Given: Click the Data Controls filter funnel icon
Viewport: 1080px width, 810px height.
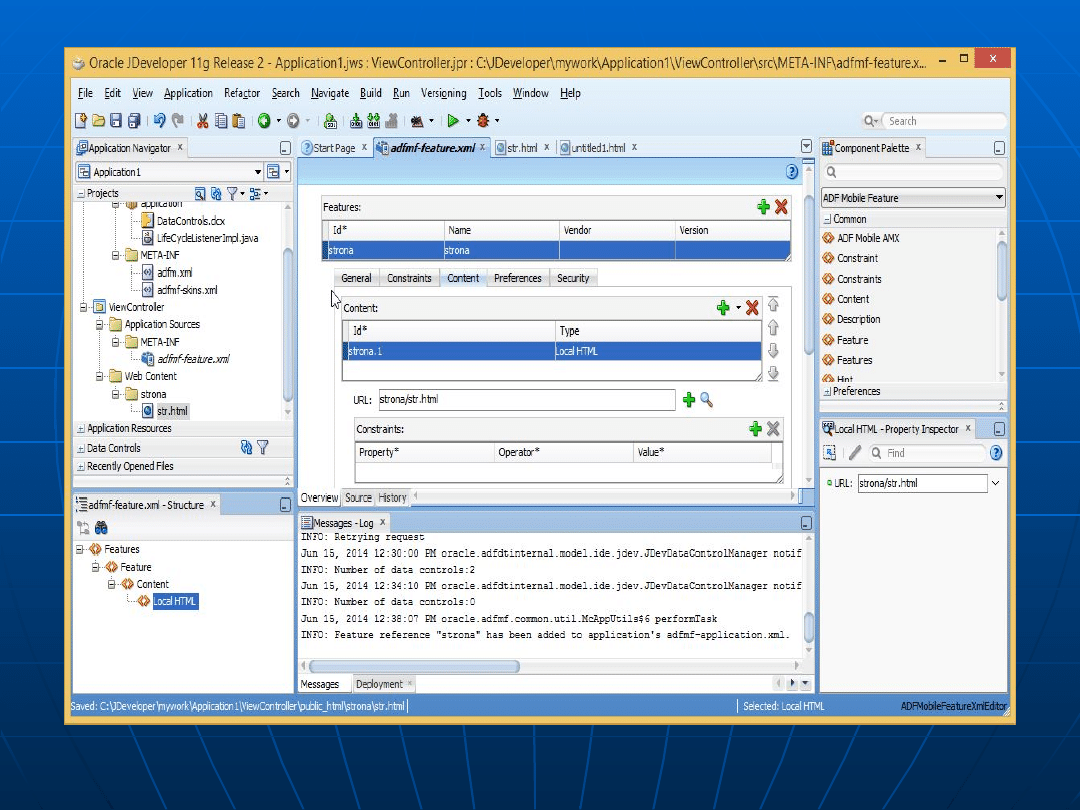Looking at the screenshot, I should pyautogui.click(x=263, y=448).
